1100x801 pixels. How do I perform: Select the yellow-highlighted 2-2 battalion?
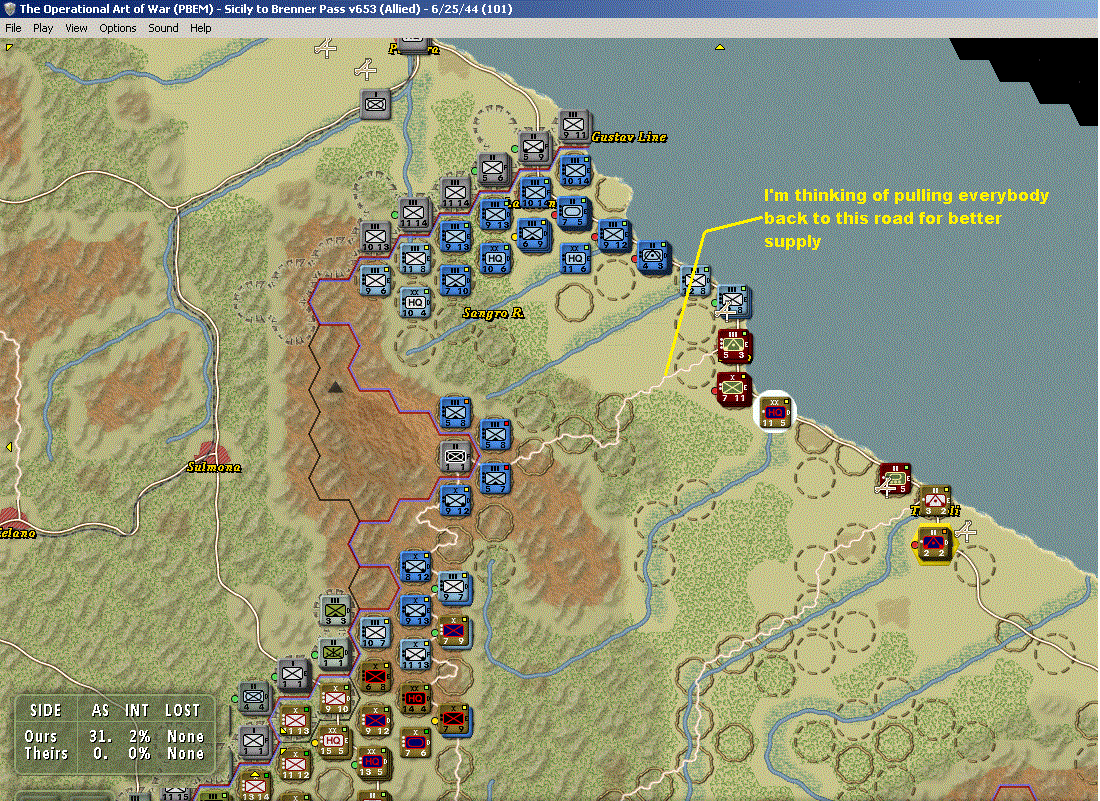pos(935,544)
